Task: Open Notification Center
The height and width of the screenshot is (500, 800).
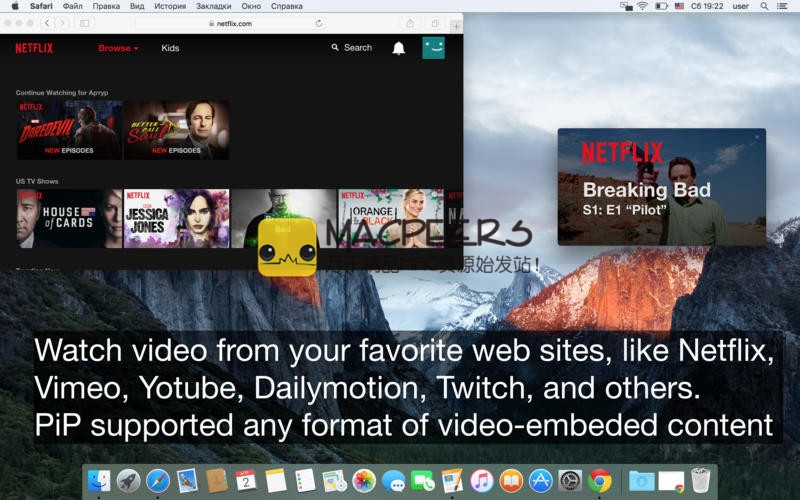Action: pos(782,6)
